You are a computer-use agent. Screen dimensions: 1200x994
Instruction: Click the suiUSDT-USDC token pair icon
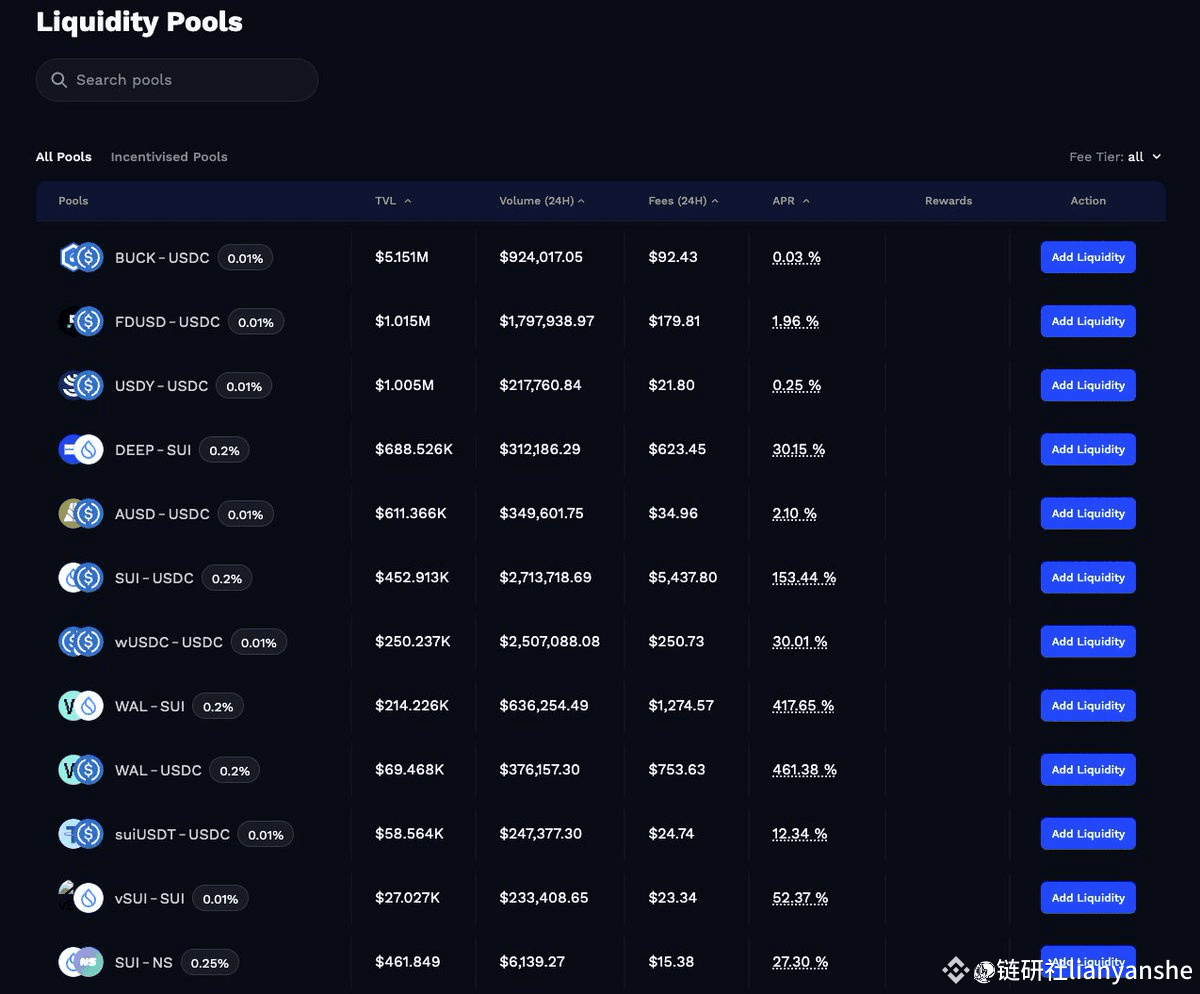pyautogui.click(x=81, y=834)
